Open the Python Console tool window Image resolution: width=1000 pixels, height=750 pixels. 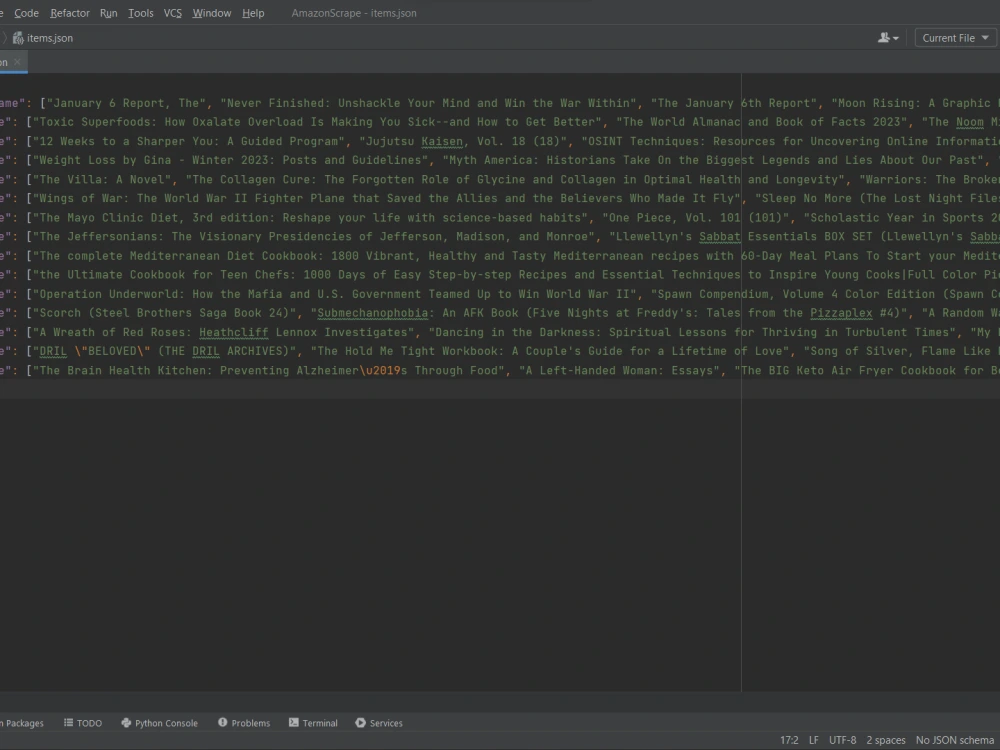(158, 722)
